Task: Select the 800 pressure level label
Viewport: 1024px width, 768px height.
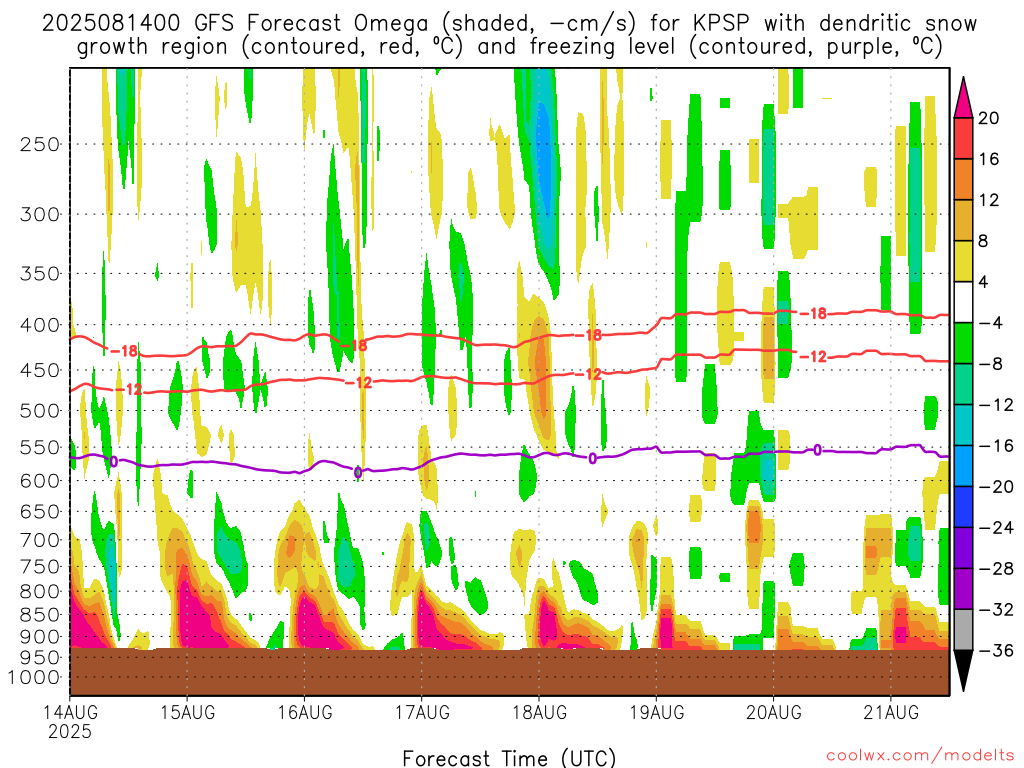Action: [40, 592]
